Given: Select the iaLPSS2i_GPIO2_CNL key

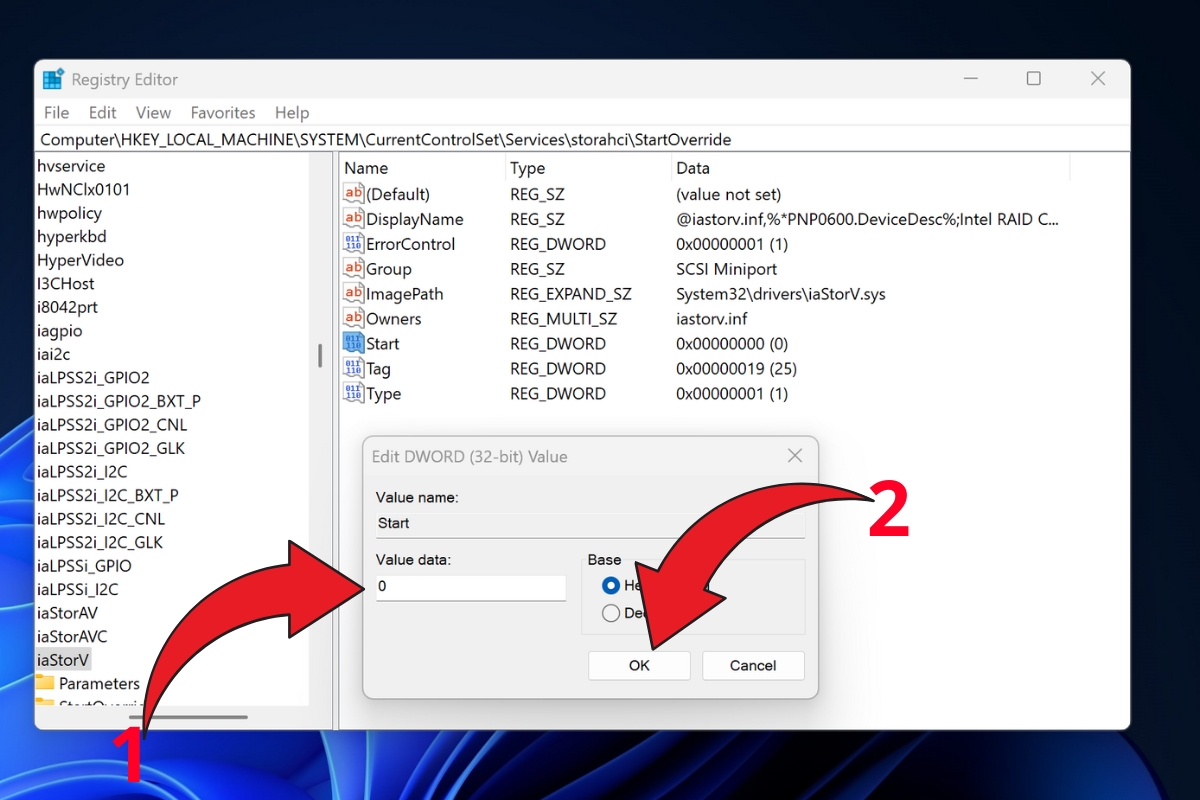Looking at the screenshot, I should [111, 424].
